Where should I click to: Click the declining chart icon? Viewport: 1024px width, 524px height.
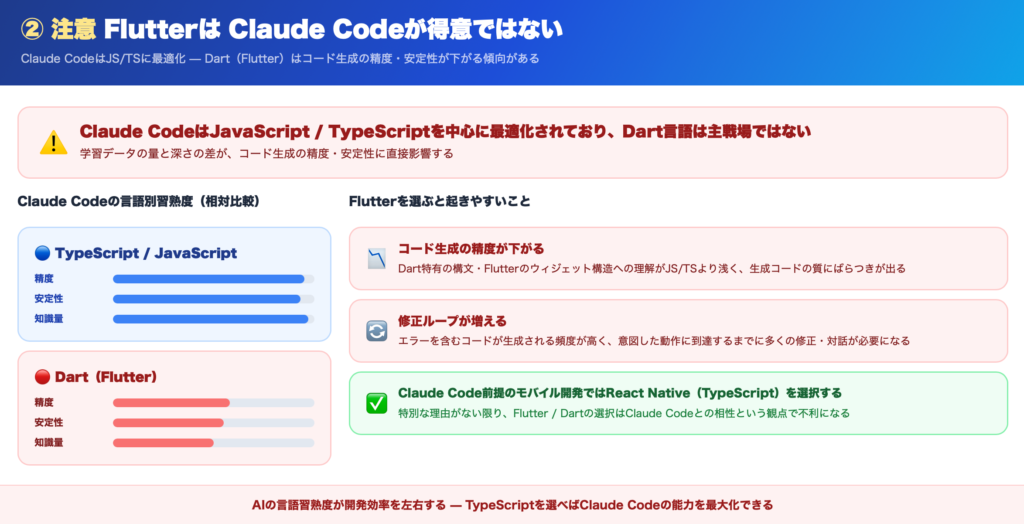(x=376, y=258)
